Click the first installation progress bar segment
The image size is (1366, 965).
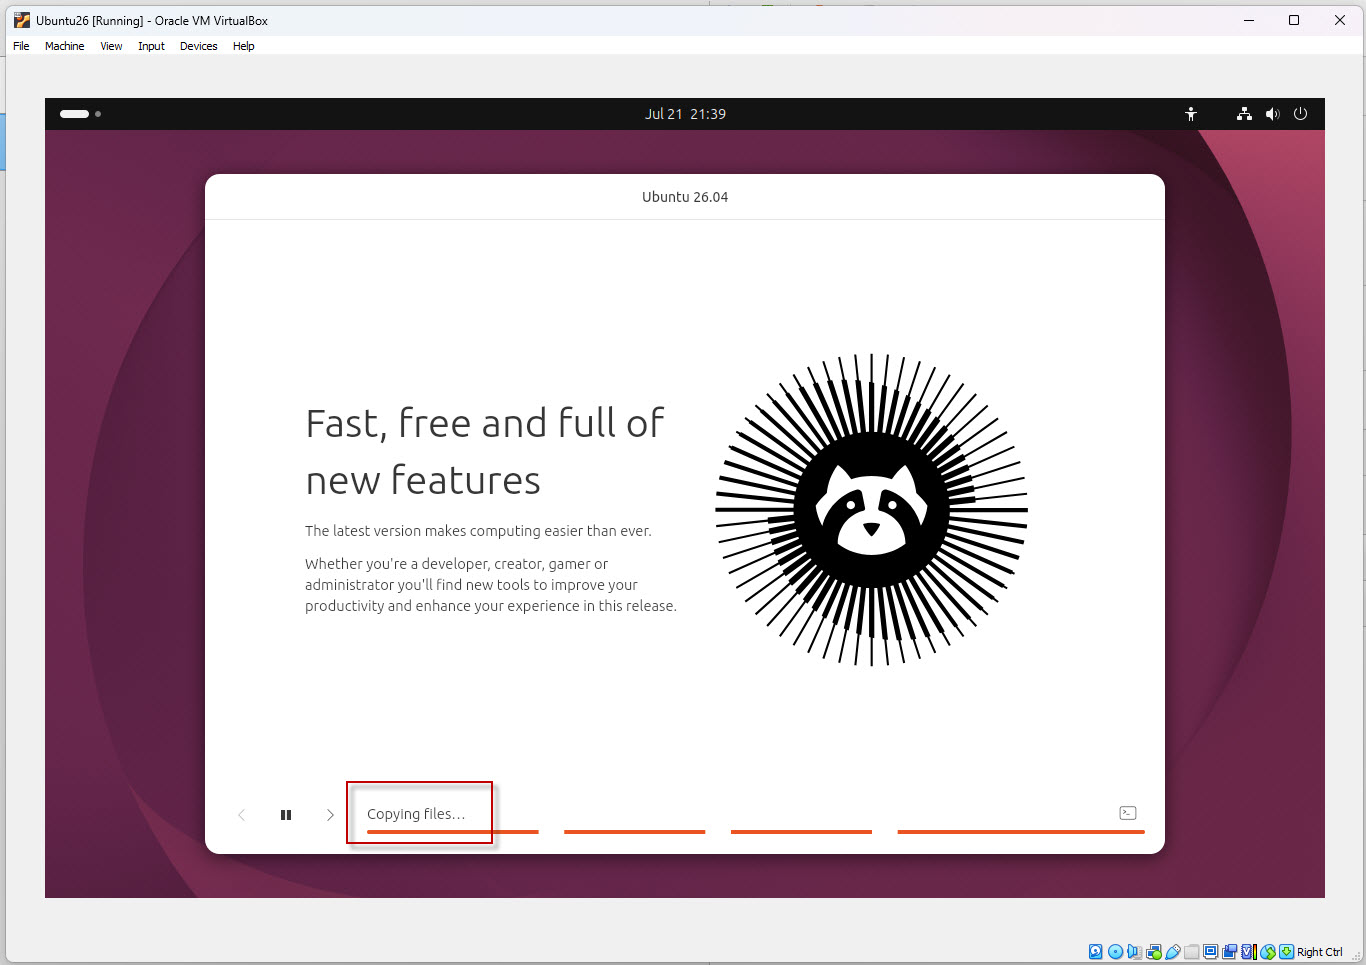pos(453,831)
